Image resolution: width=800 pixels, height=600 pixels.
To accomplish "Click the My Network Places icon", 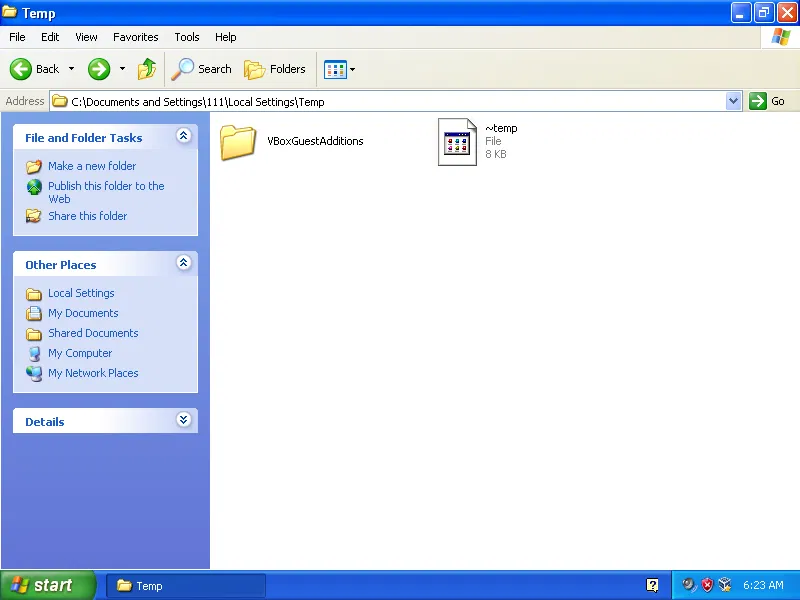I will [34, 373].
